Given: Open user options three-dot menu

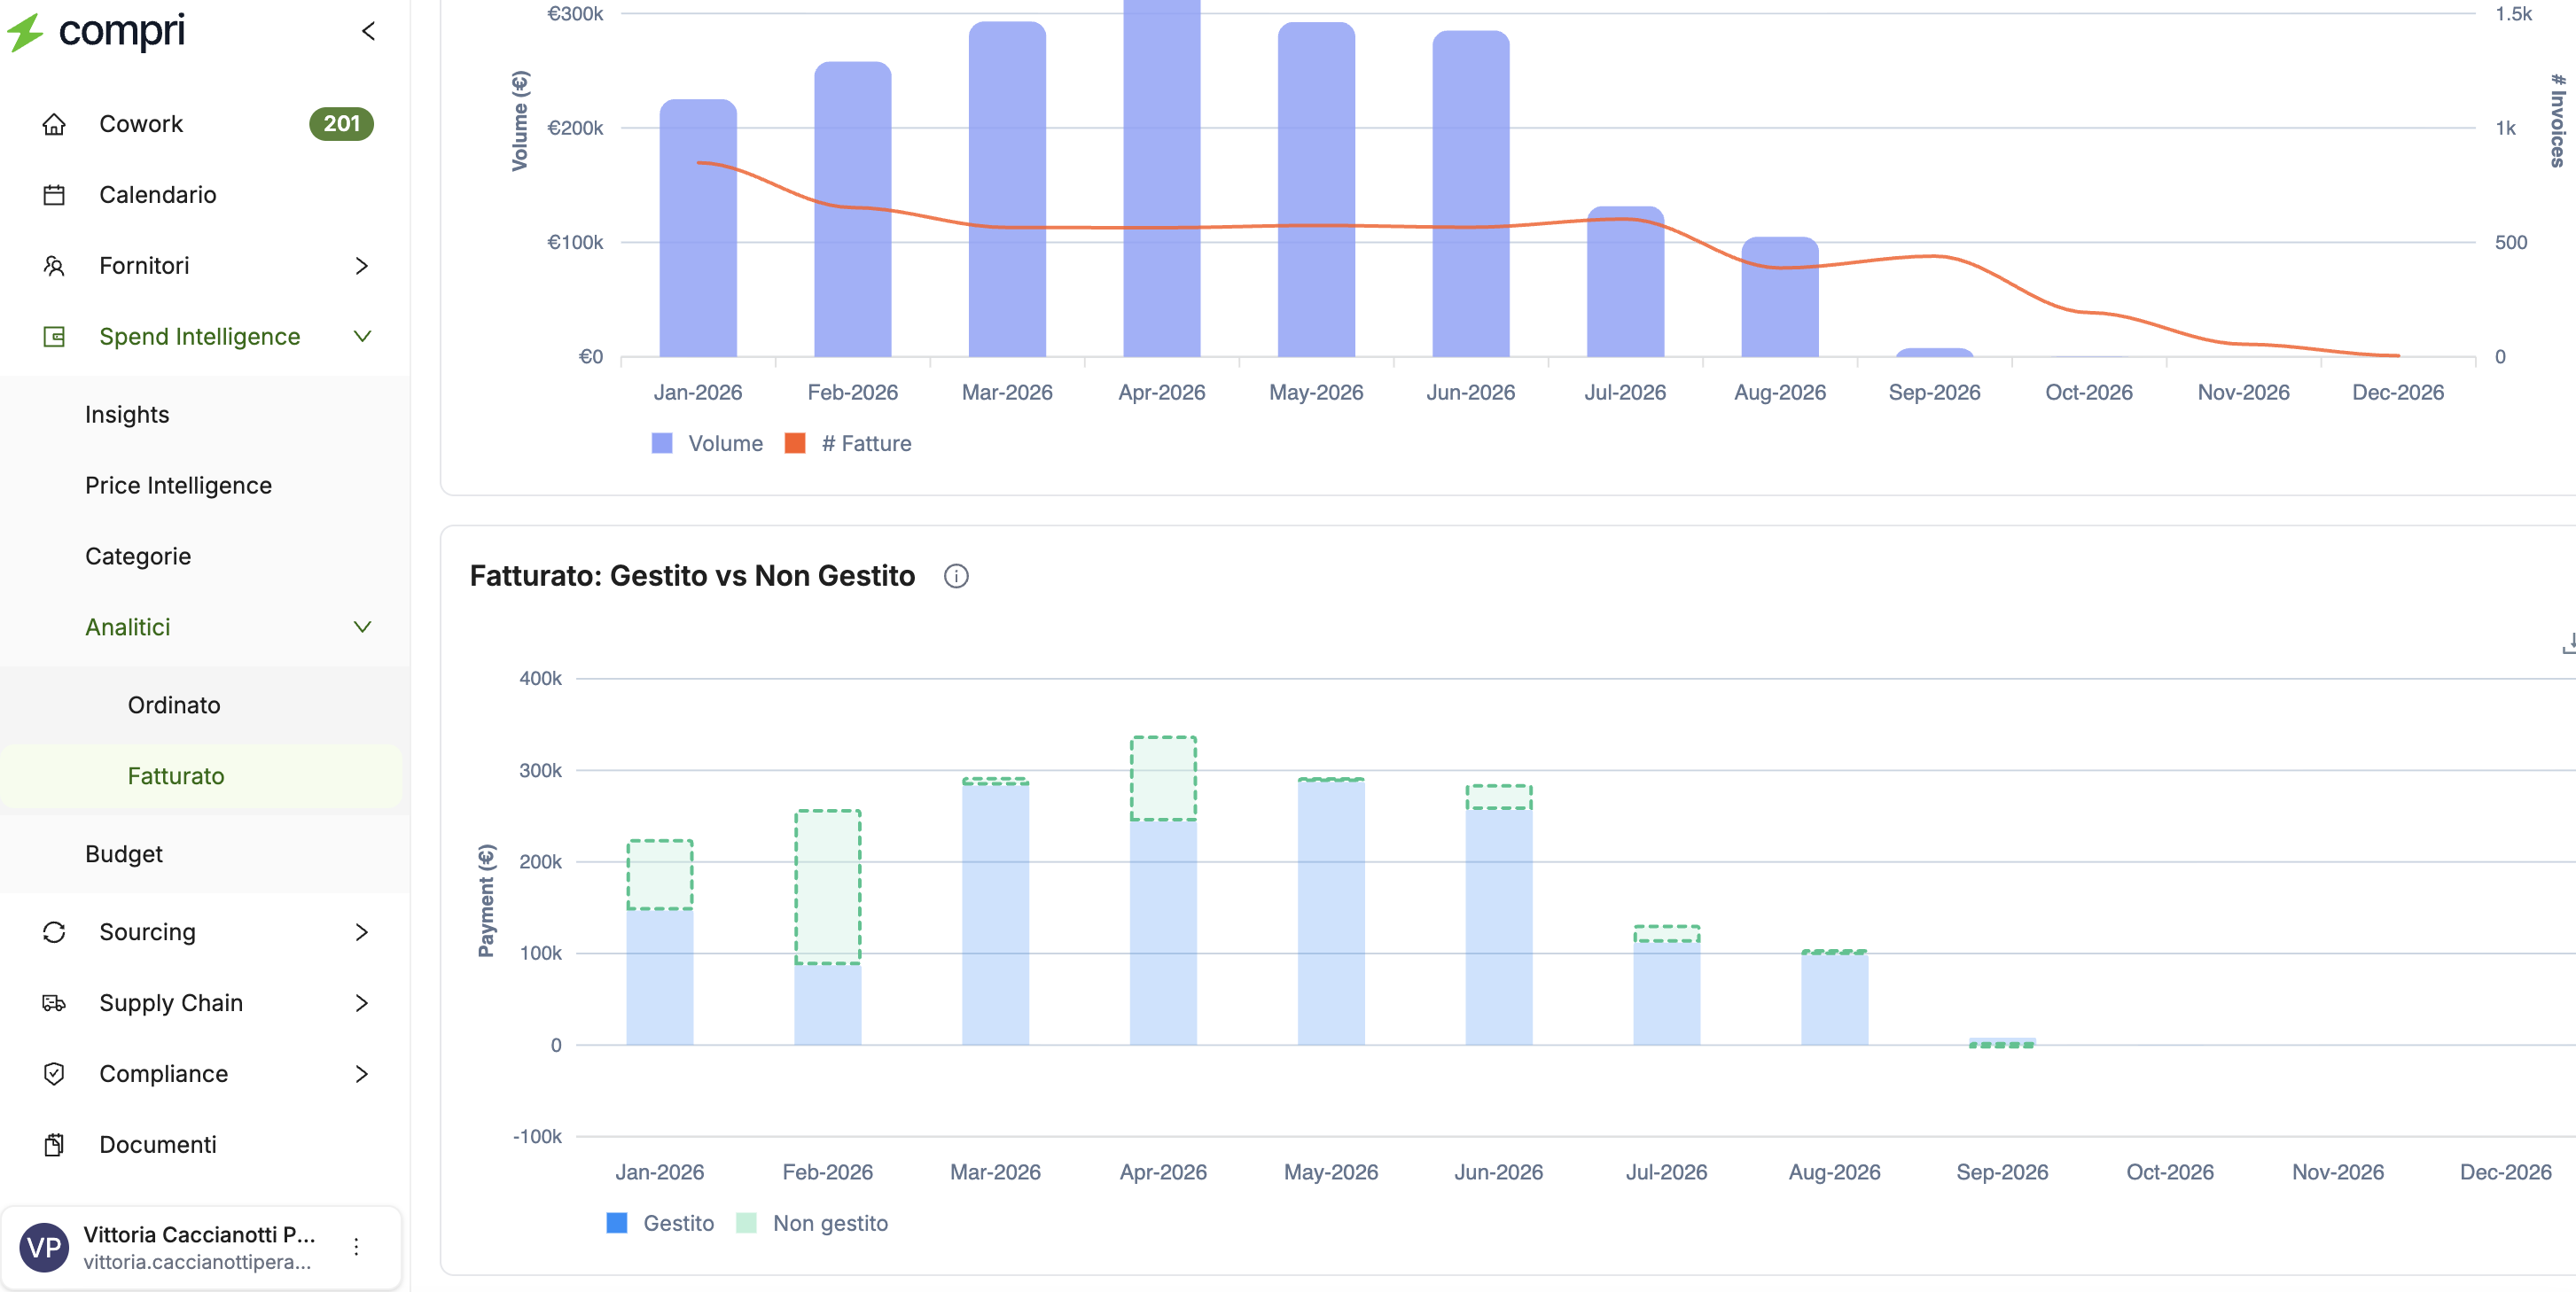Looking at the screenshot, I should click(356, 1247).
